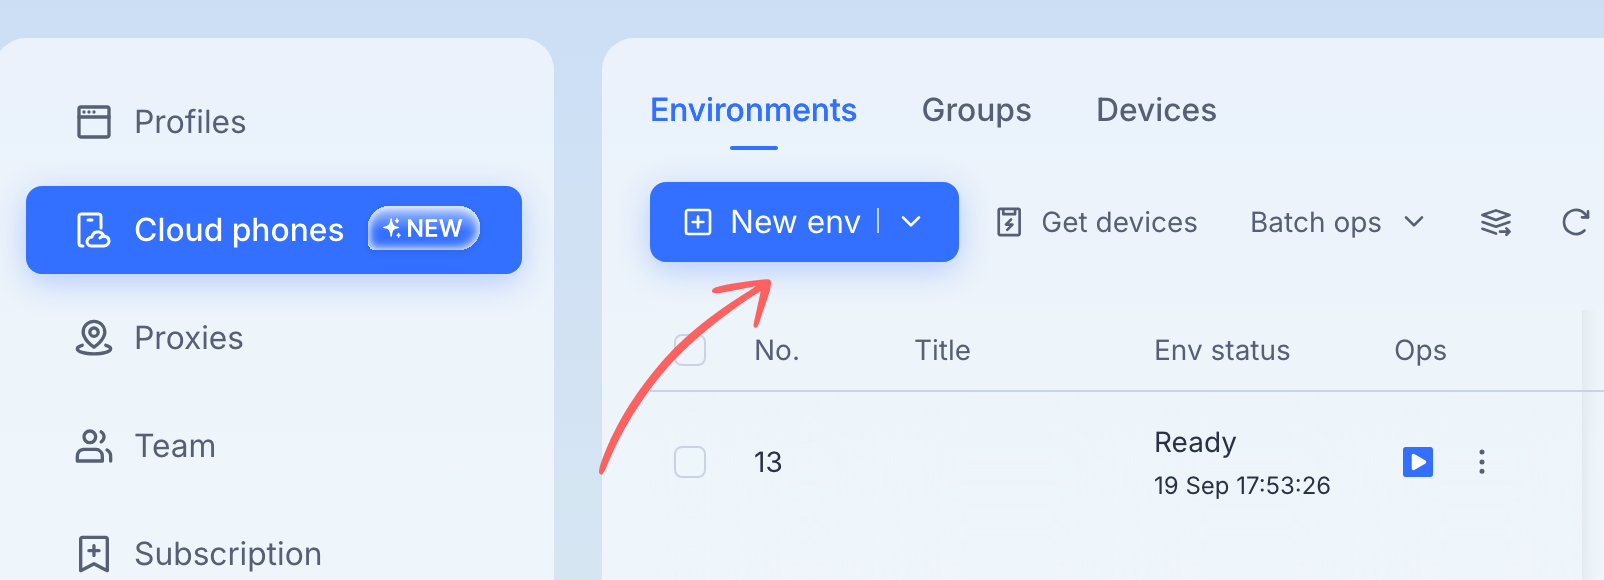Expand the New env dropdown arrow

click(911, 222)
